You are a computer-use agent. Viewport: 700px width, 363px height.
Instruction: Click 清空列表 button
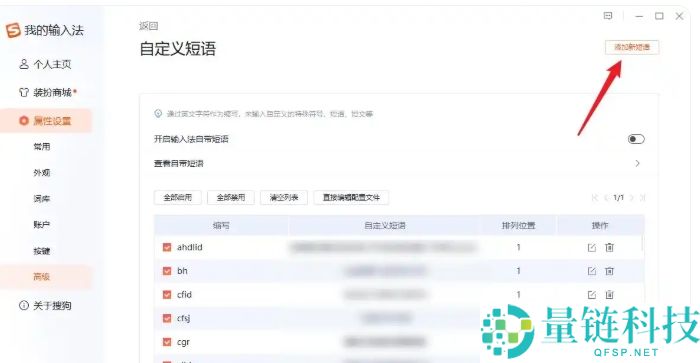[284, 197]
